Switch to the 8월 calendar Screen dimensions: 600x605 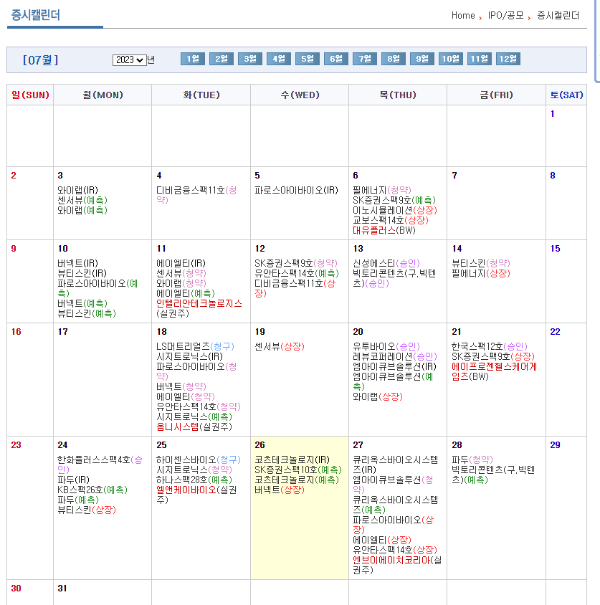coord(393,59)
